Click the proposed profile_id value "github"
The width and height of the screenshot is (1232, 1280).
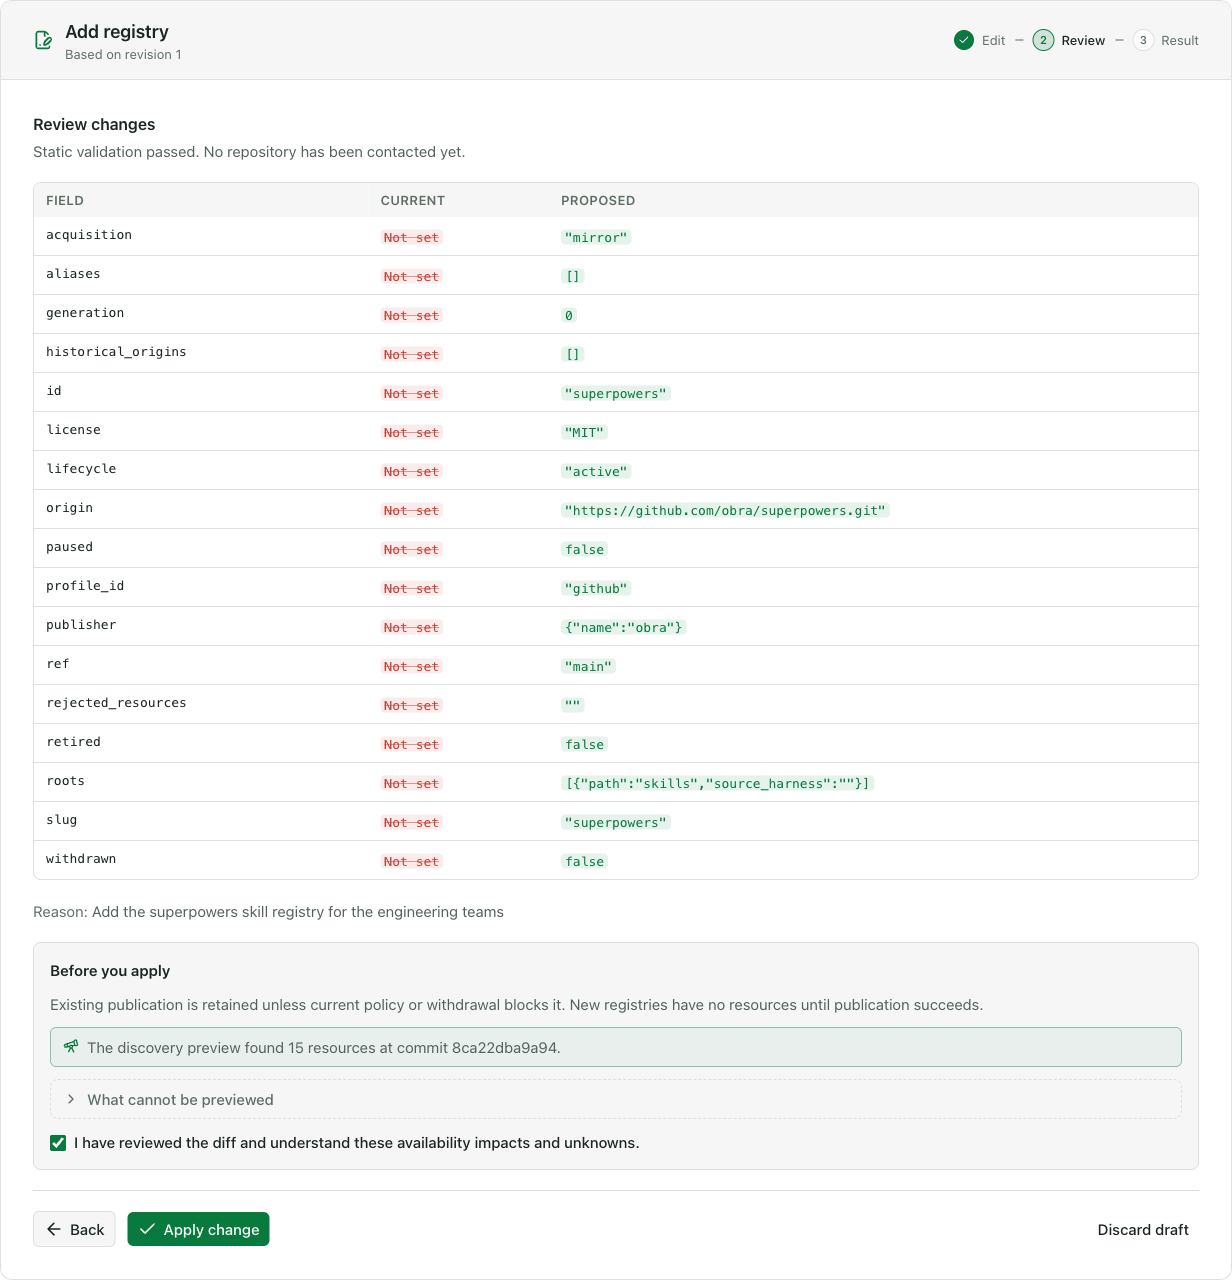pyautogui.click(x=596, y=588)
